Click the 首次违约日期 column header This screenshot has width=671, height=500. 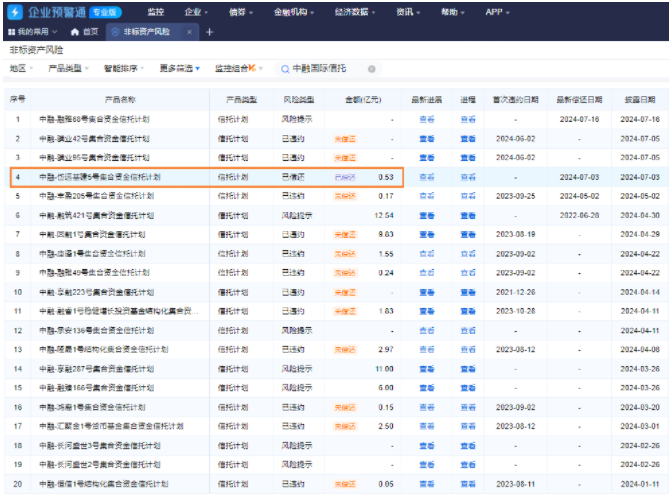(515, 100)
